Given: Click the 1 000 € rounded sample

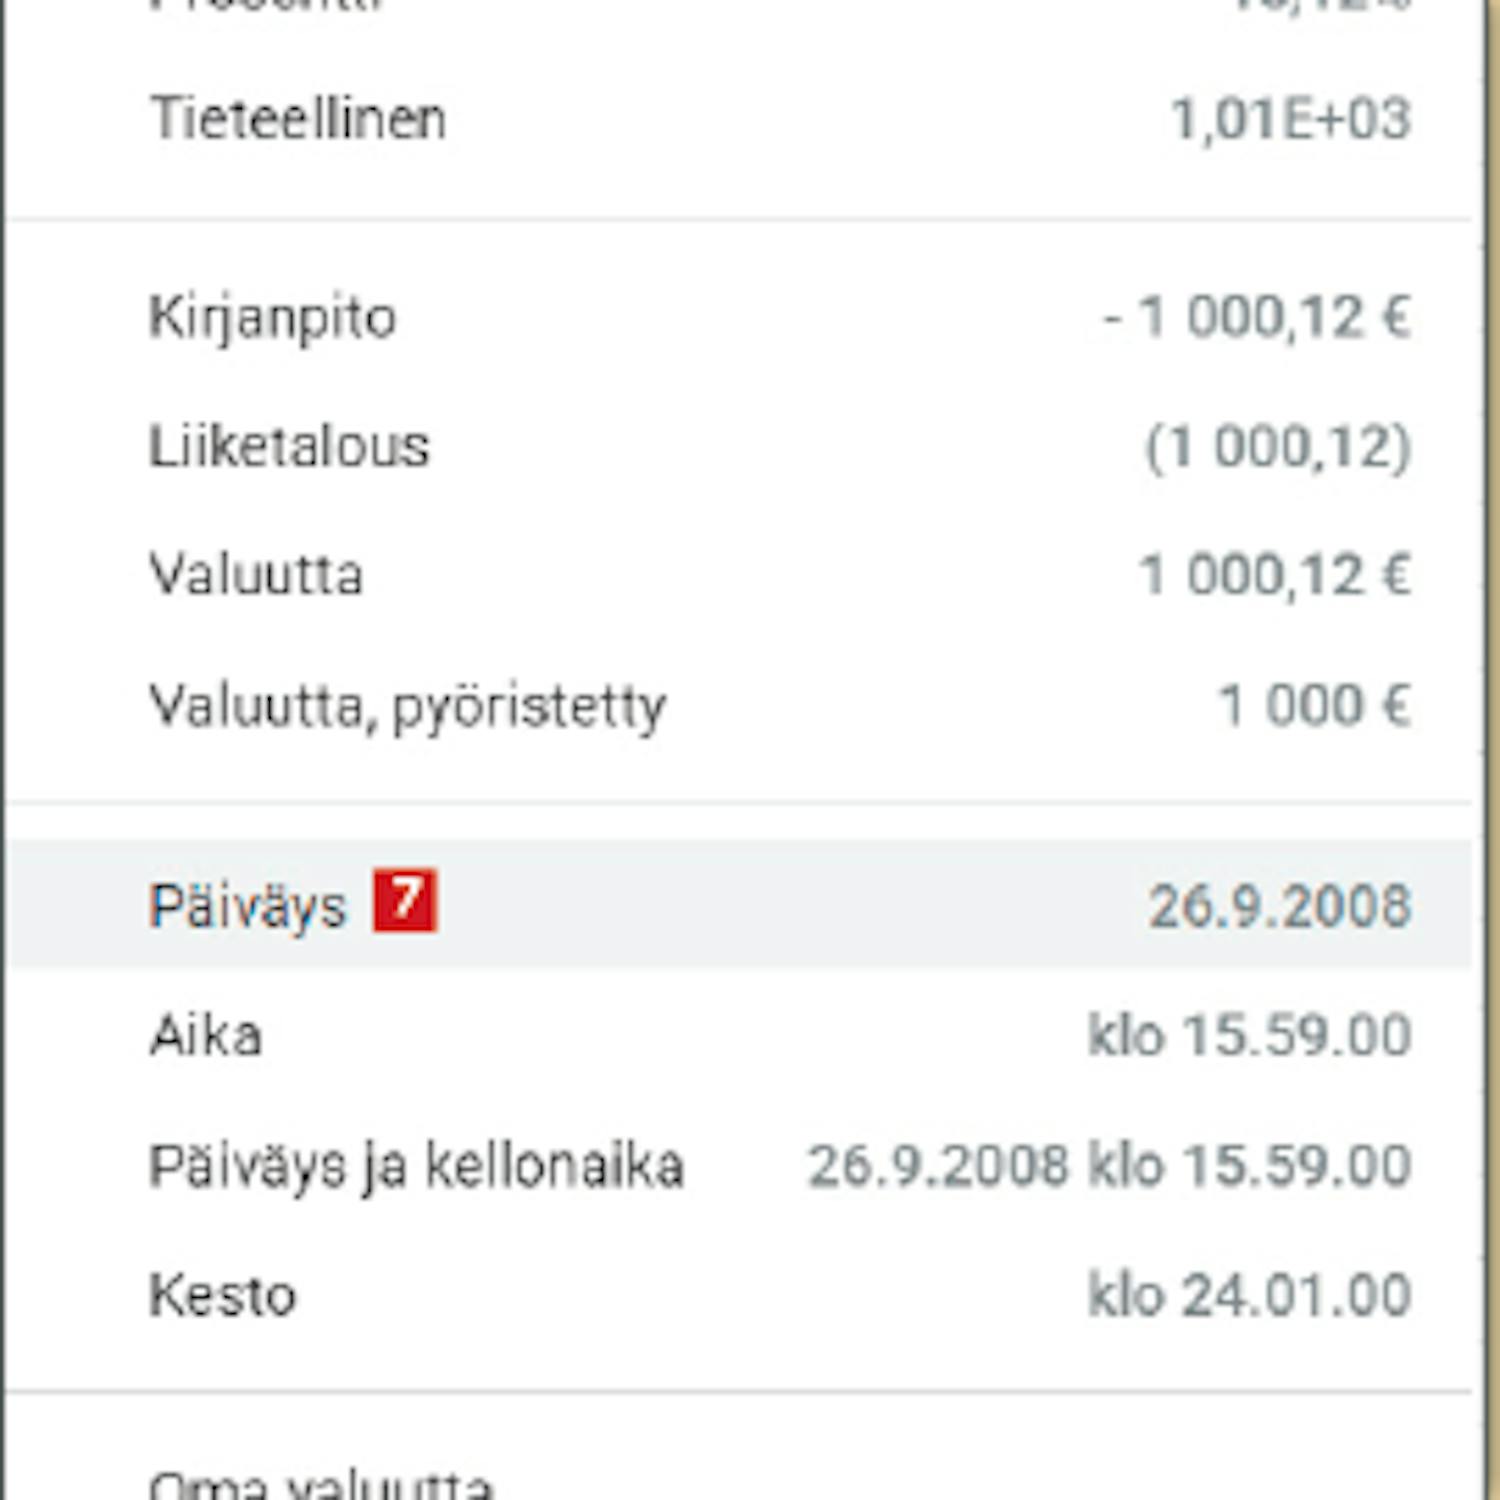Looking at the screenshot, I should (1316, 705).
